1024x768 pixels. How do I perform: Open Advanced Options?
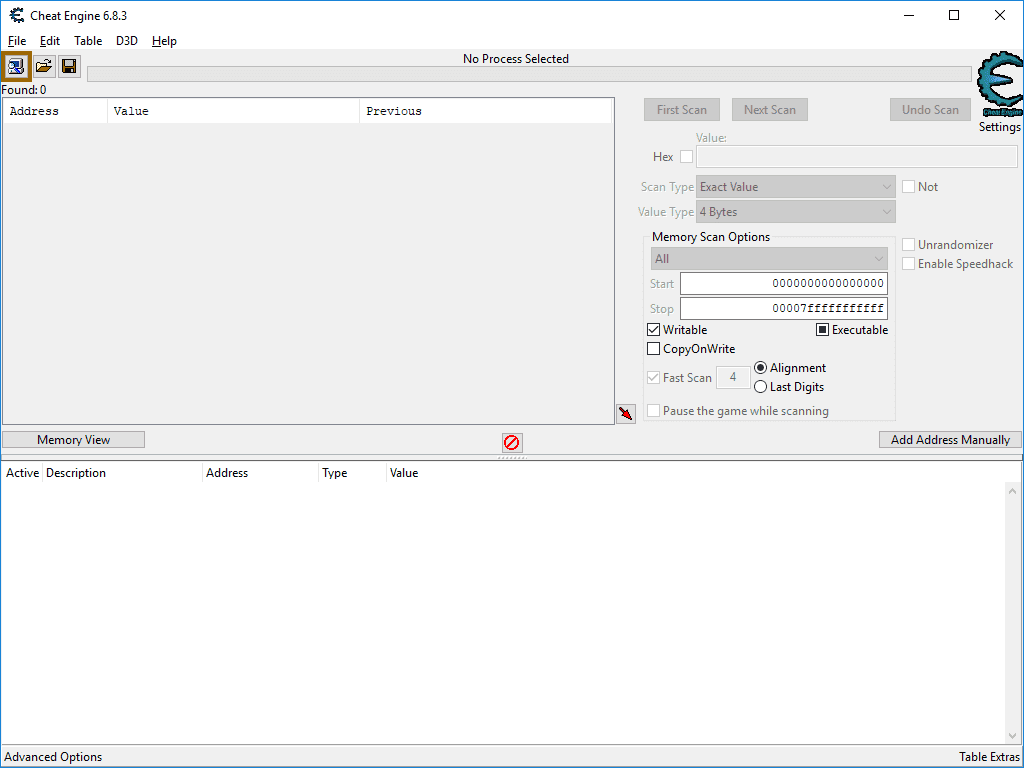(x=54, y=757)
